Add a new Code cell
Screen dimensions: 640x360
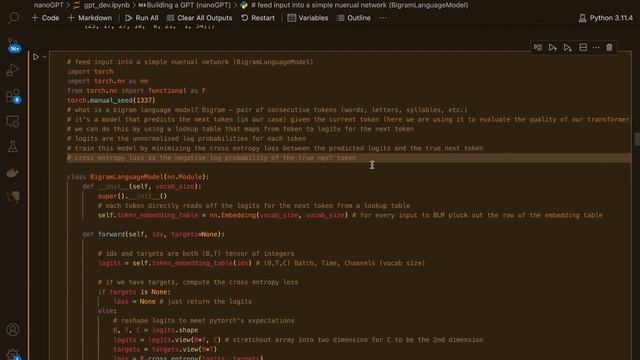coord(45,18)
